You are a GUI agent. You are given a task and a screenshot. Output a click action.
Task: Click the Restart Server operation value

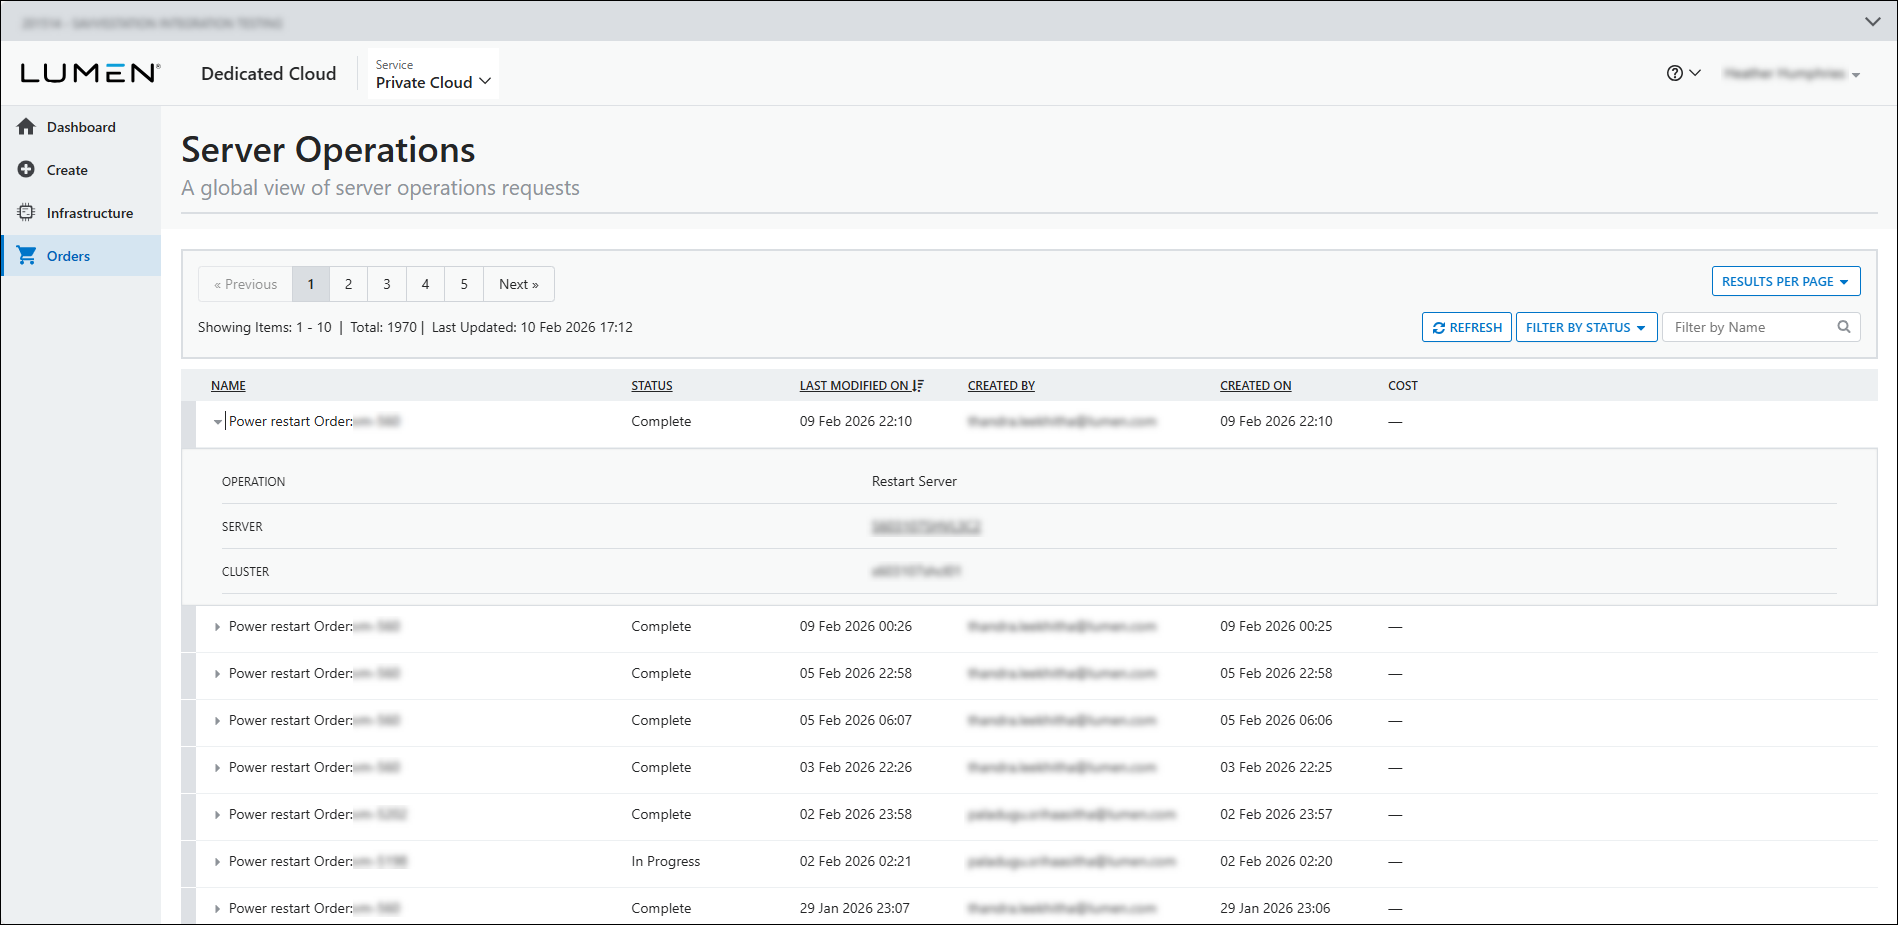pyautogui.click(x=914, y=482)
